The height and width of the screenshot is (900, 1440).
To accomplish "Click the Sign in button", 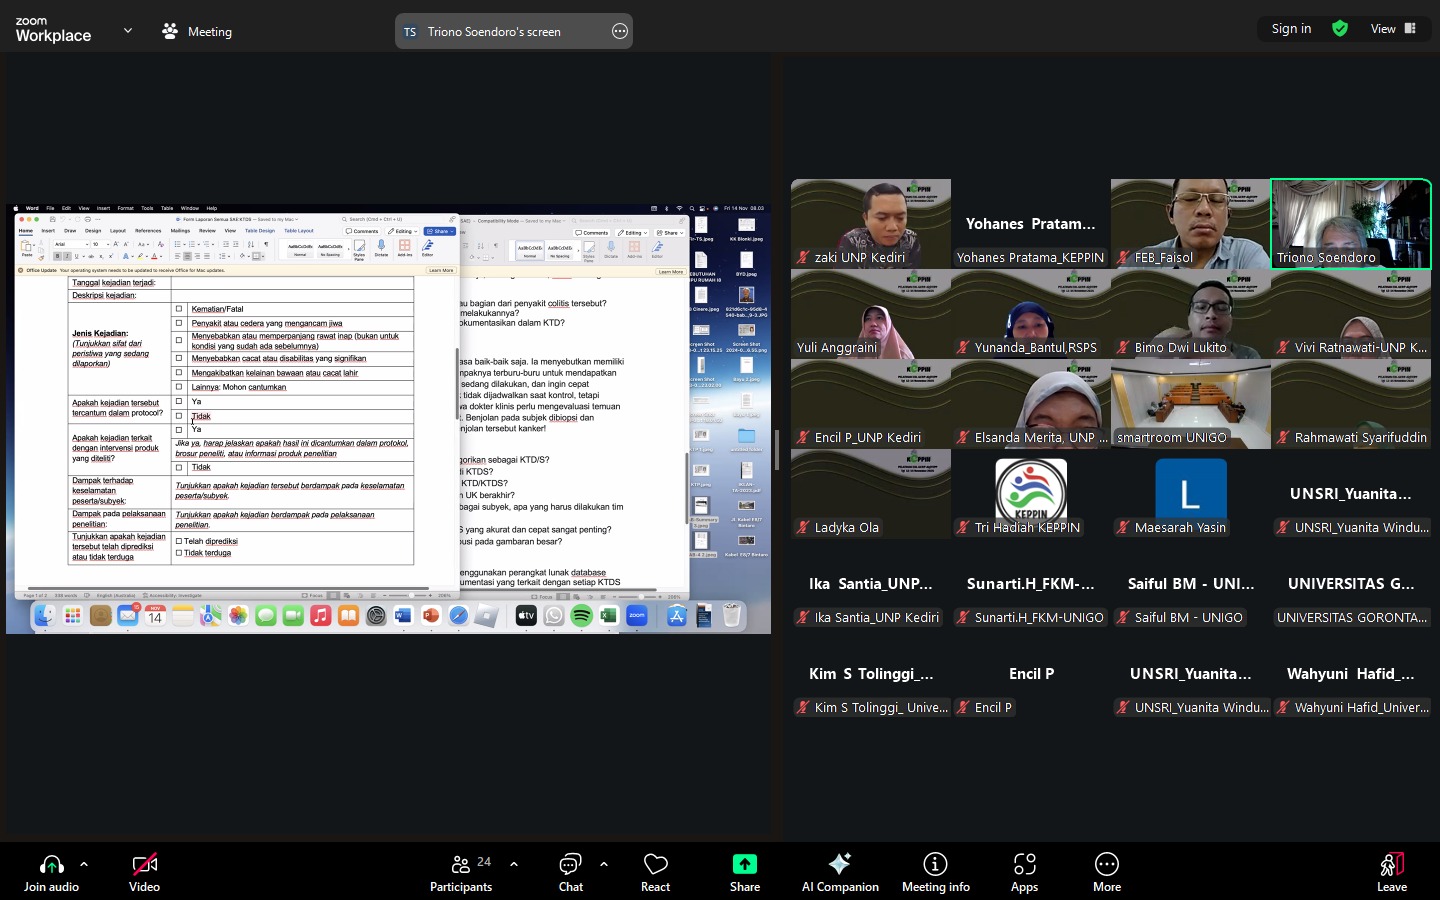I will click(1291, 29).
